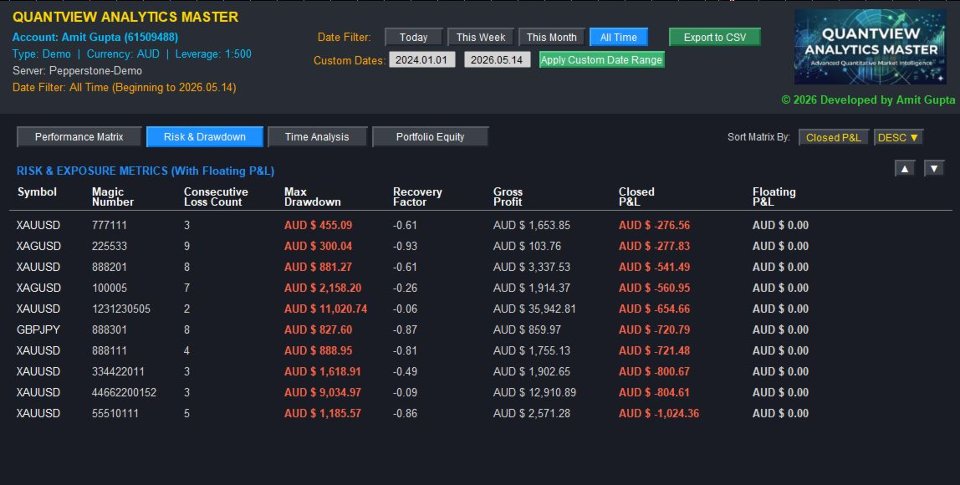Click the Magic Number column header
This screenshot has height=485, width=960.
click(112, 197)
